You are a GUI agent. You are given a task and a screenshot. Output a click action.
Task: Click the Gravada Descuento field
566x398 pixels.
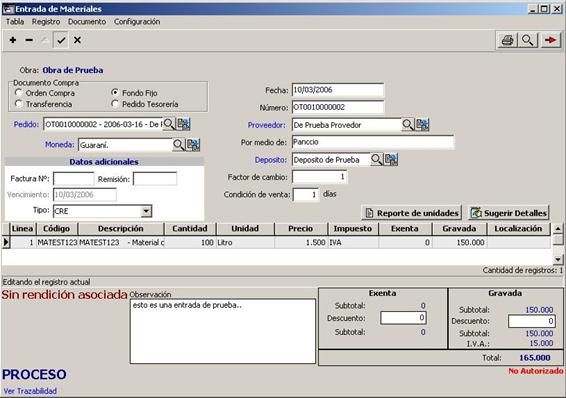531,321
